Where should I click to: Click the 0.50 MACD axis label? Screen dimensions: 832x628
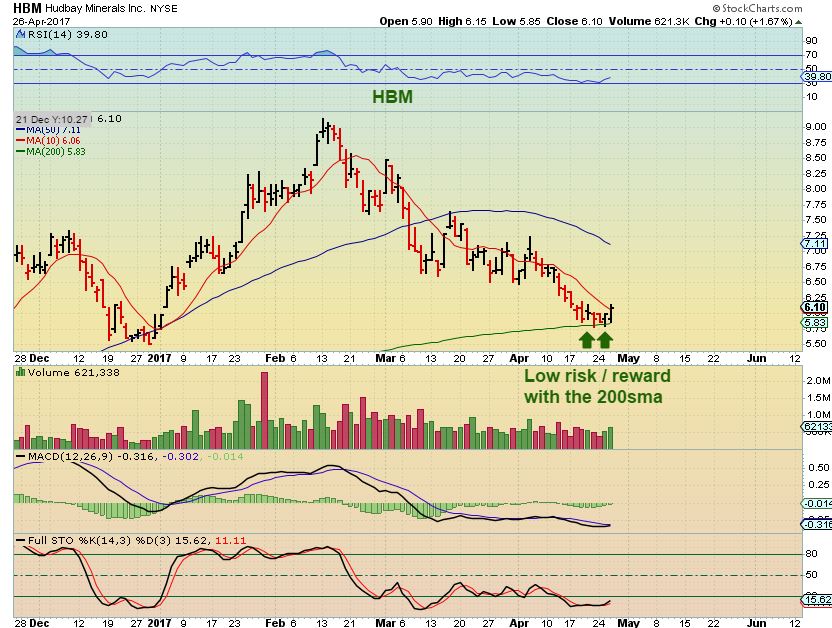(819, 467)
